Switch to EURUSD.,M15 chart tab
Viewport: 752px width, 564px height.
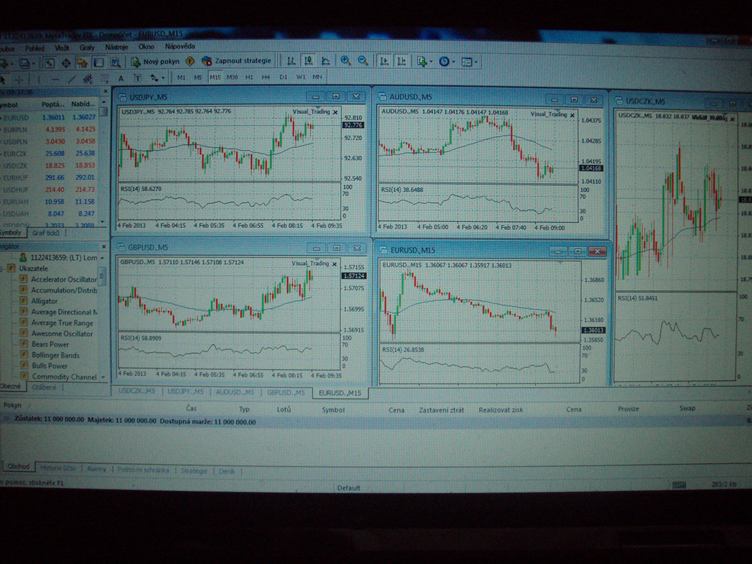tap(340, 393)
